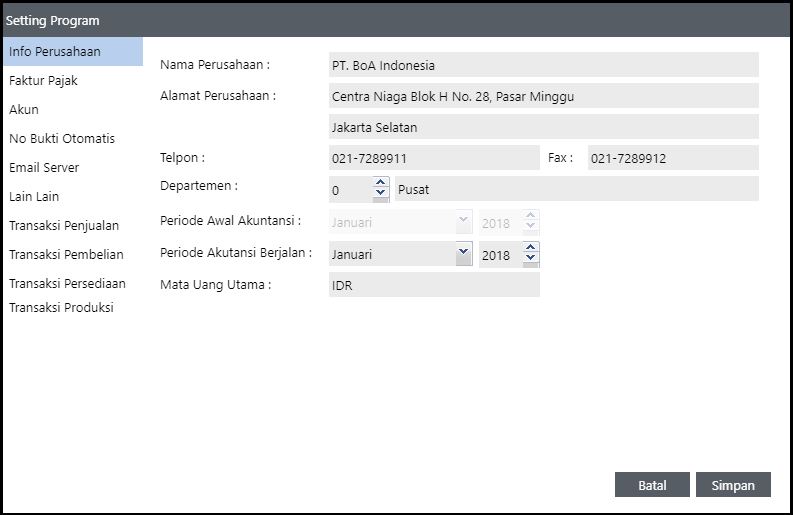This screenshot has width=793, height=515.
Task: Click the Simpan button
Action: pos(733,485)
